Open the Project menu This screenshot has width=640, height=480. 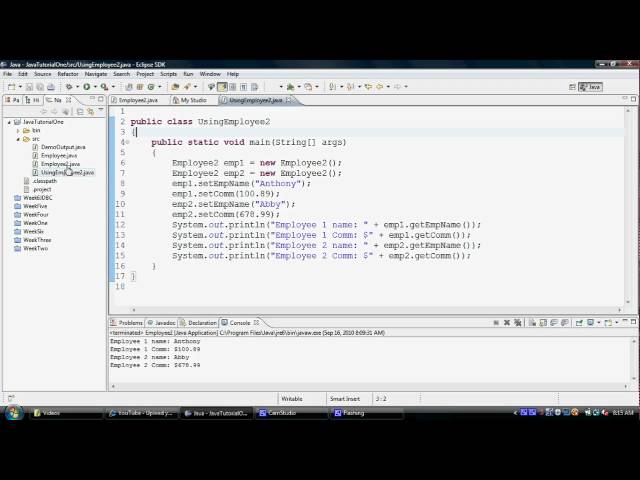(x=145, y=74)
